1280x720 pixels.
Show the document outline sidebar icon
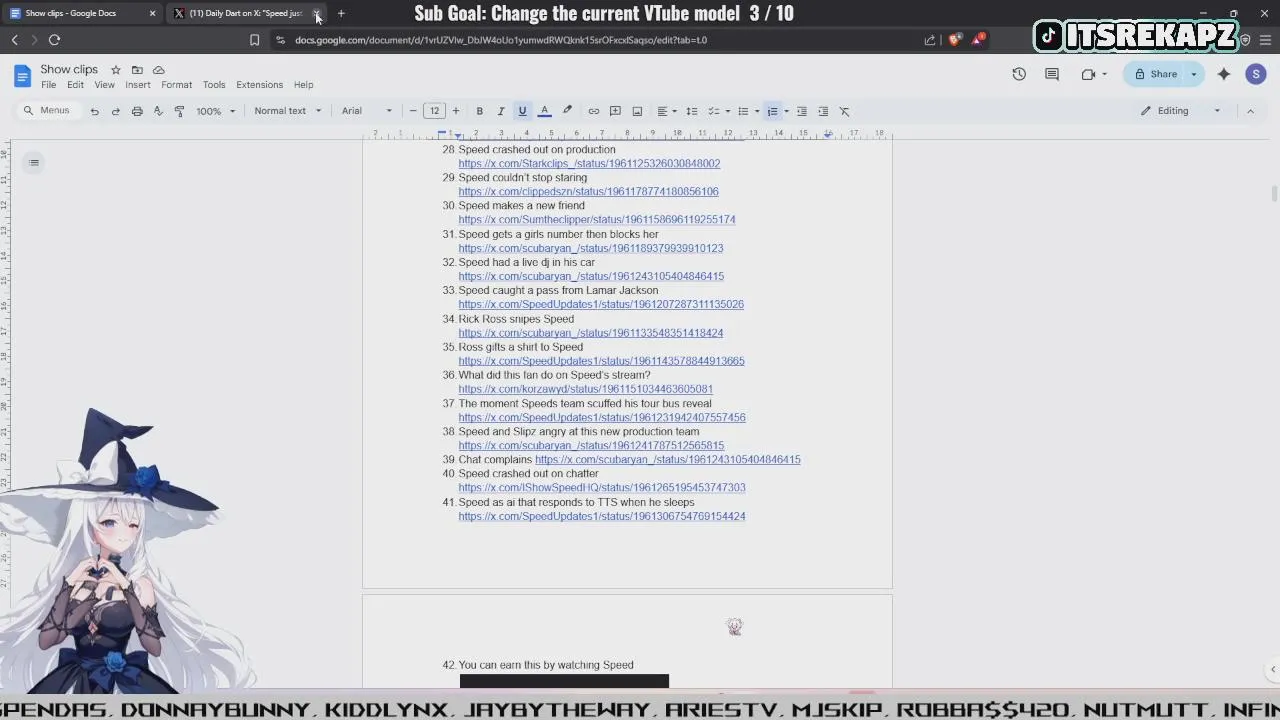tap(34, 163)
